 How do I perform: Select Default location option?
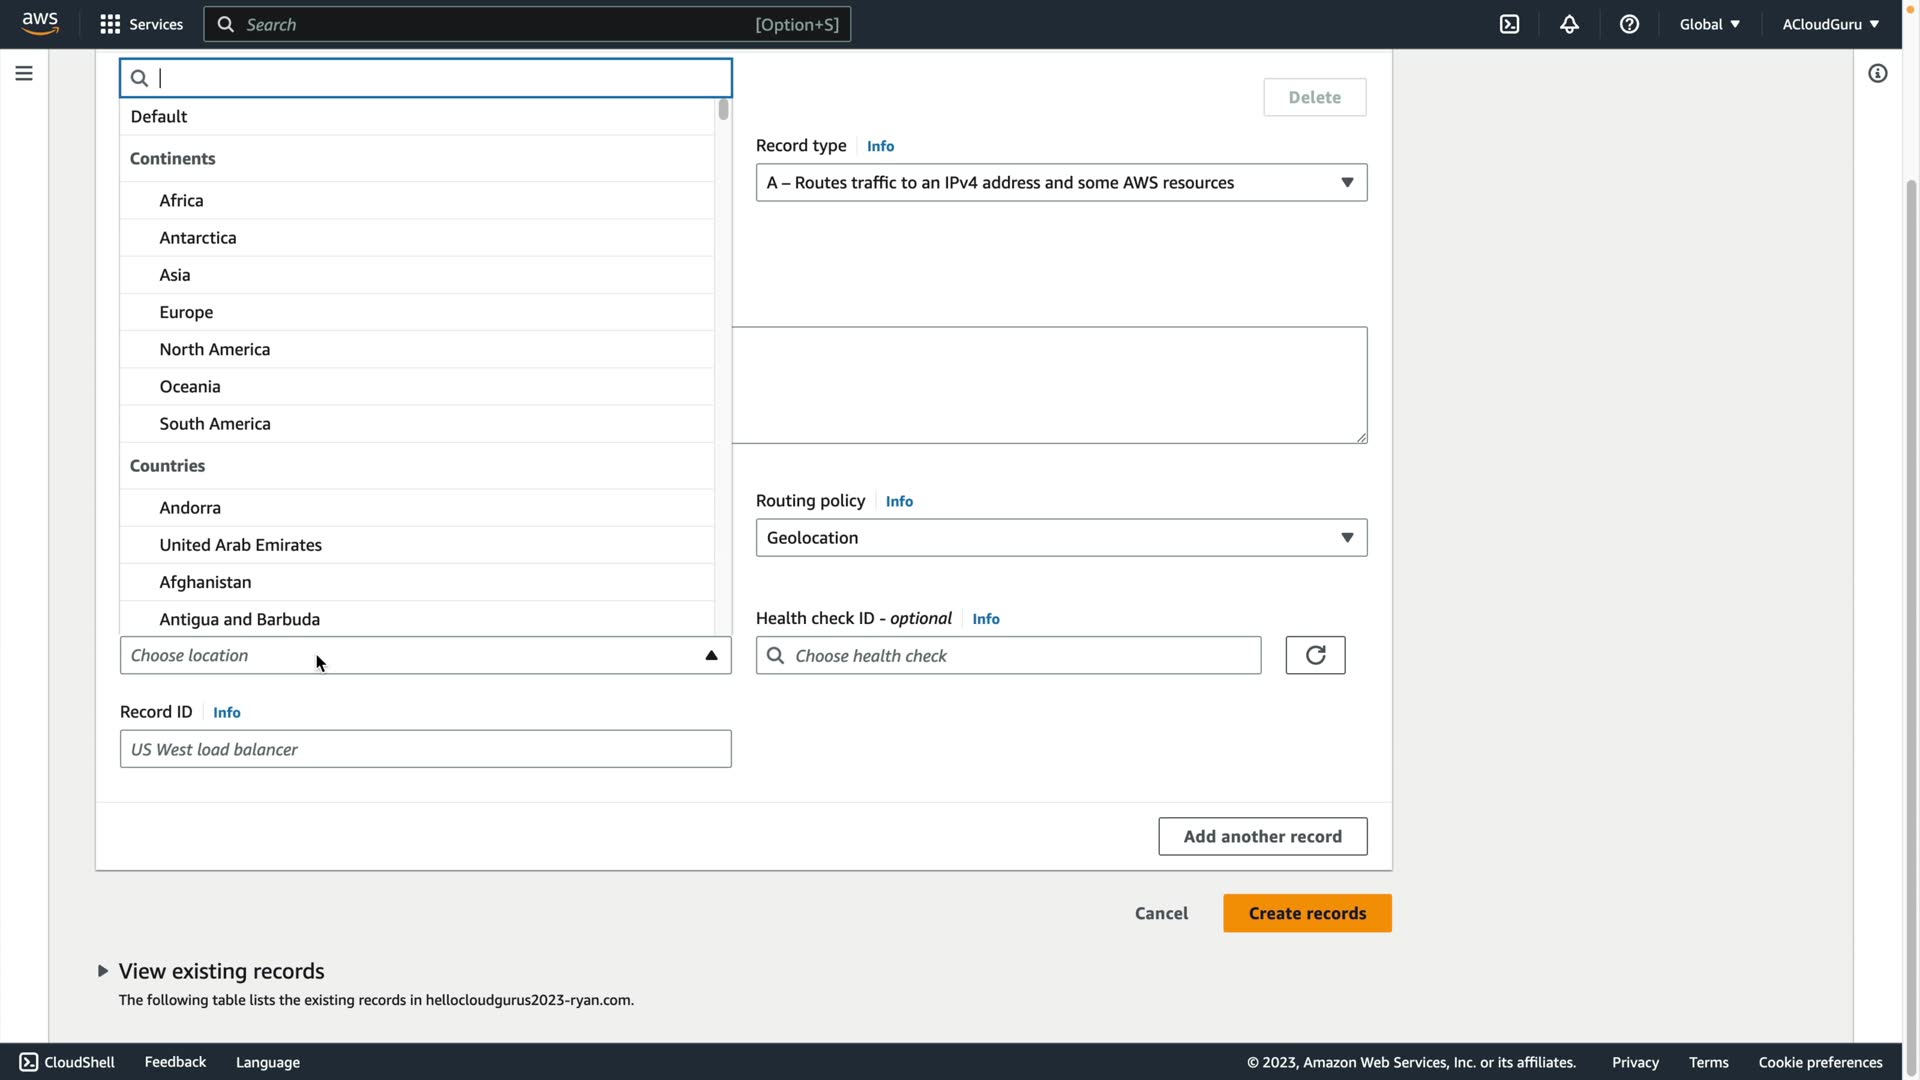coord(159,117)
